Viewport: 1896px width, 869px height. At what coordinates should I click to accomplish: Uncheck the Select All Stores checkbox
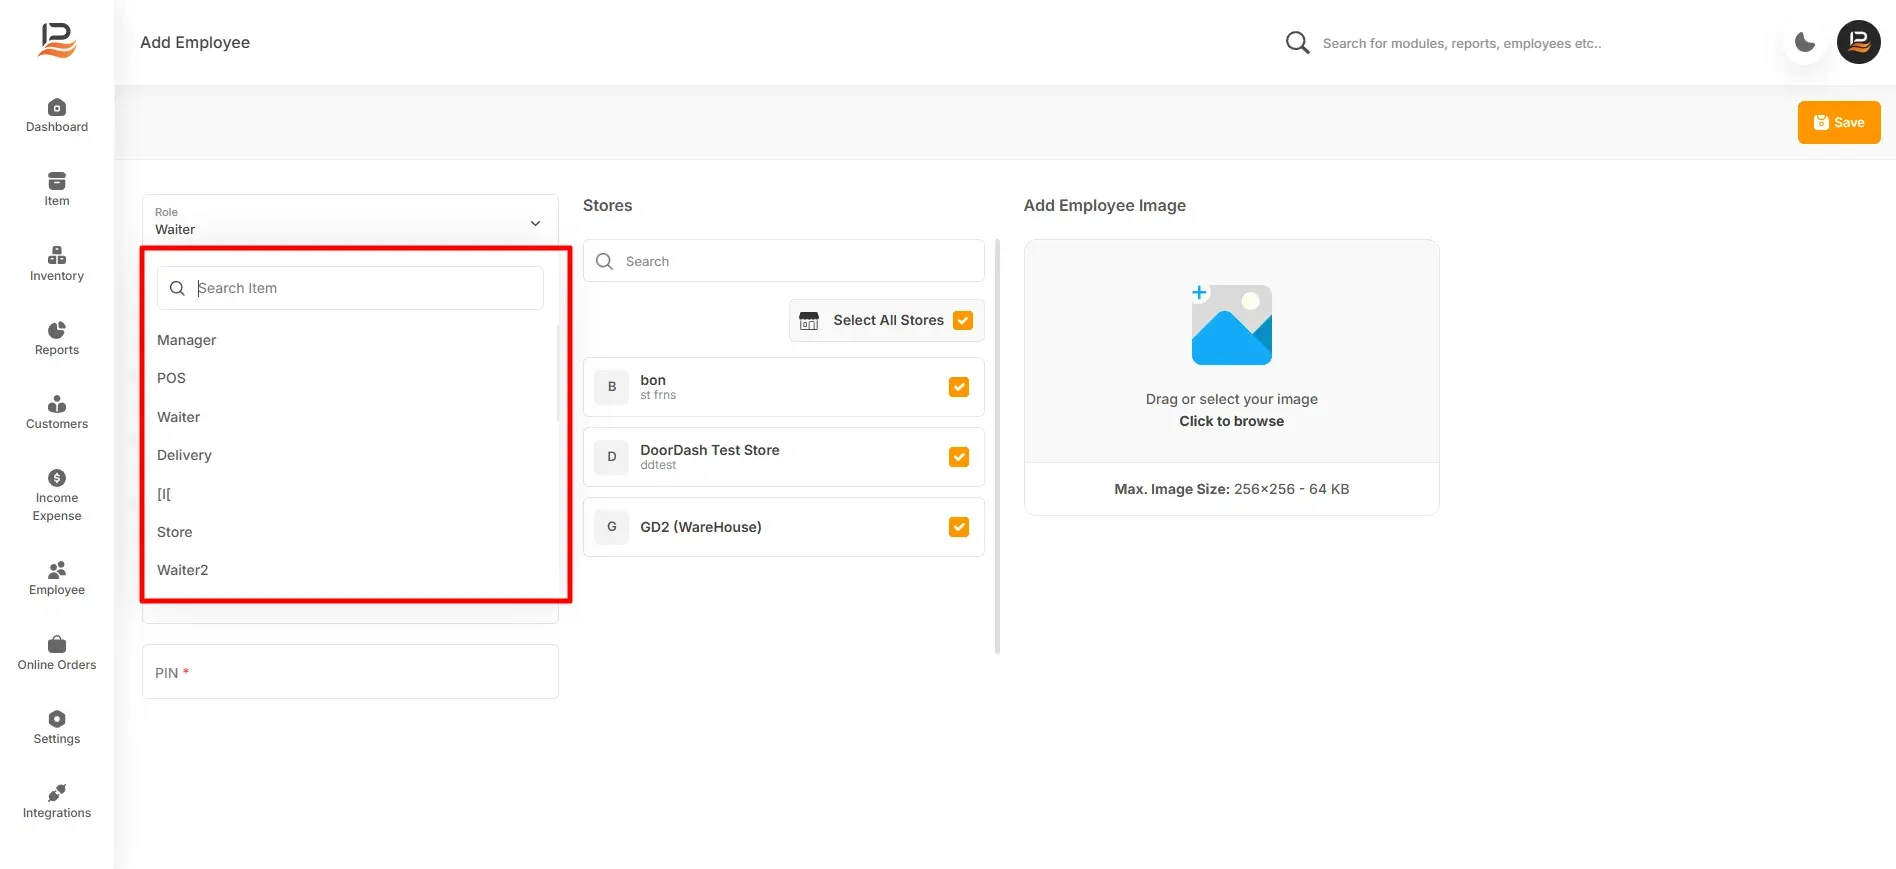pos(963,320)
